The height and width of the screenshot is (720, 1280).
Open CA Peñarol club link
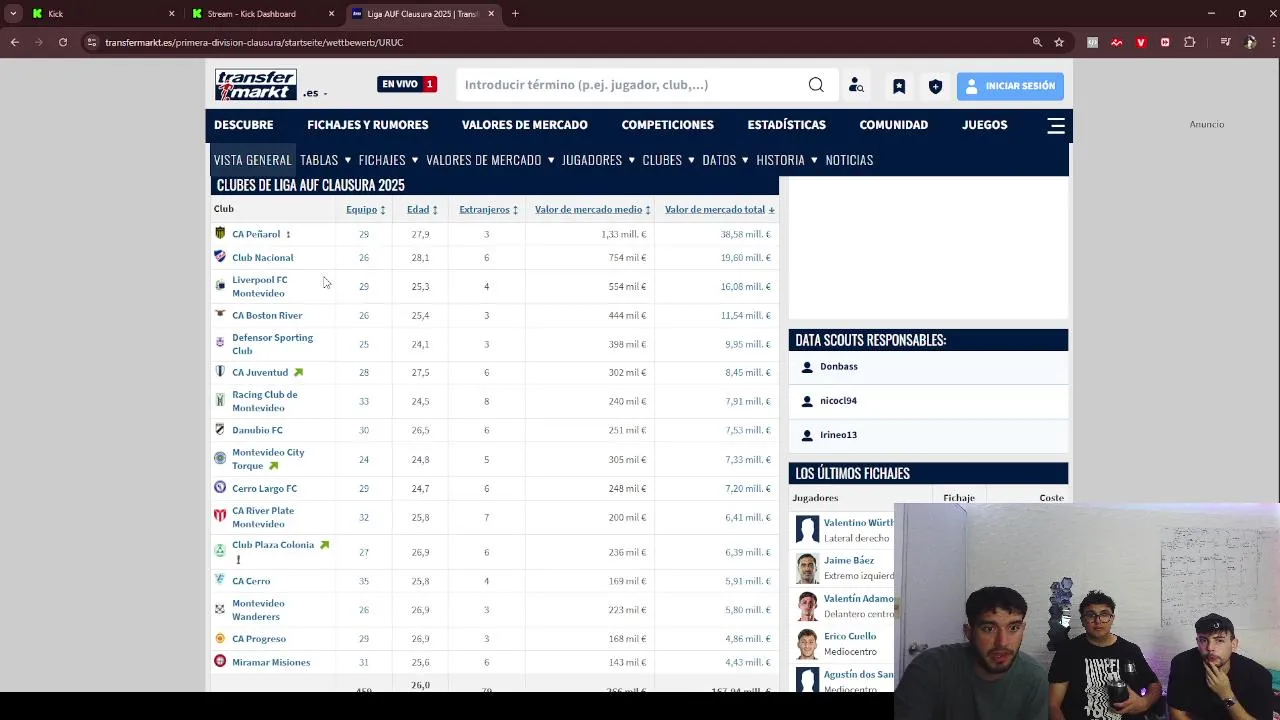tap(256, 234)
